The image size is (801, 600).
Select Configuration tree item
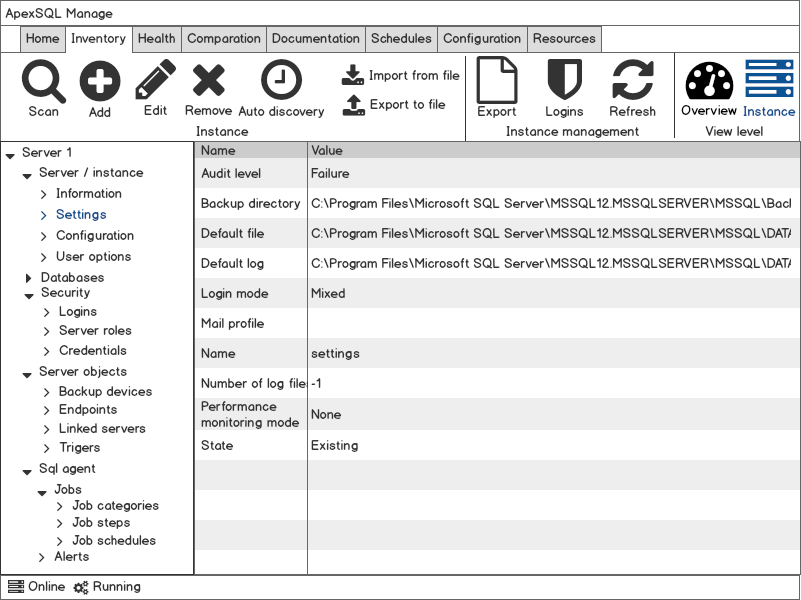pyautogui.click(x=95, y=235)
